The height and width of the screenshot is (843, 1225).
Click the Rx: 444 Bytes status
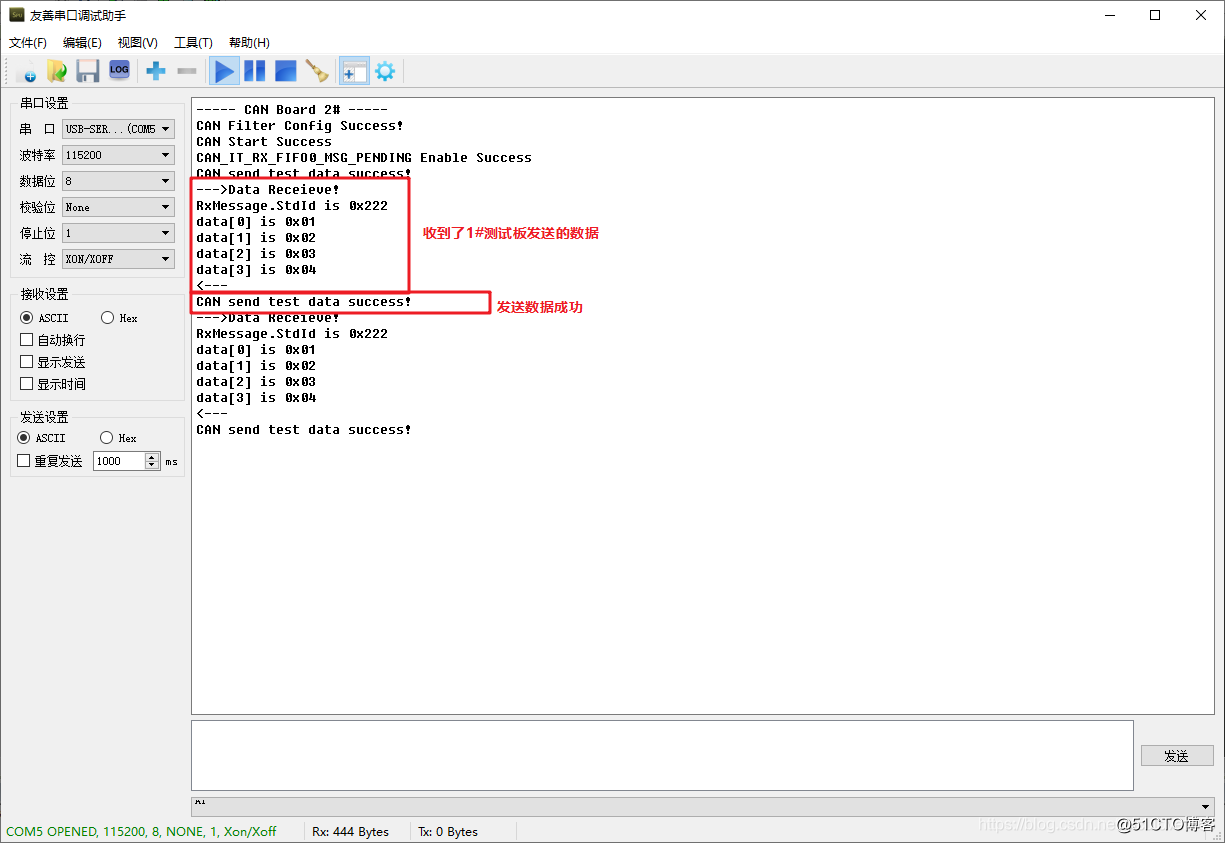pyautogui.click(x=351, y=831)
